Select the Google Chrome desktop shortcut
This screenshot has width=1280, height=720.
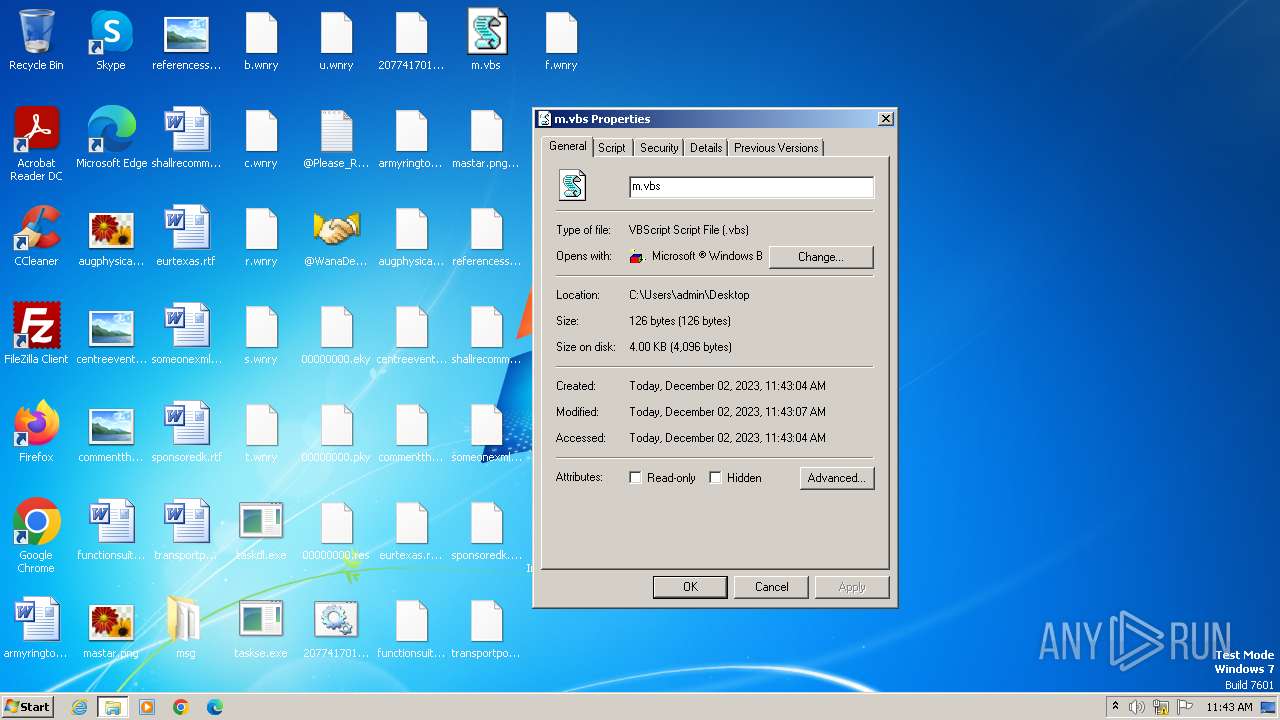click(36, 536)
